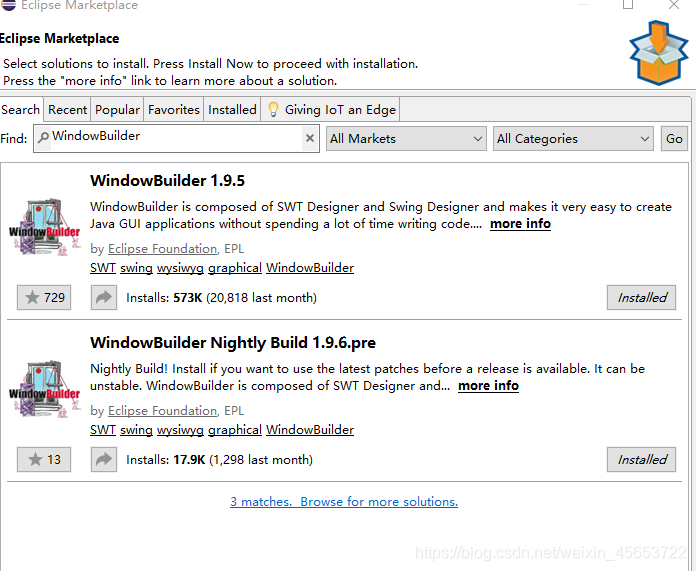
Task: Open the All Categories dropdown
Action: (573, 139)
